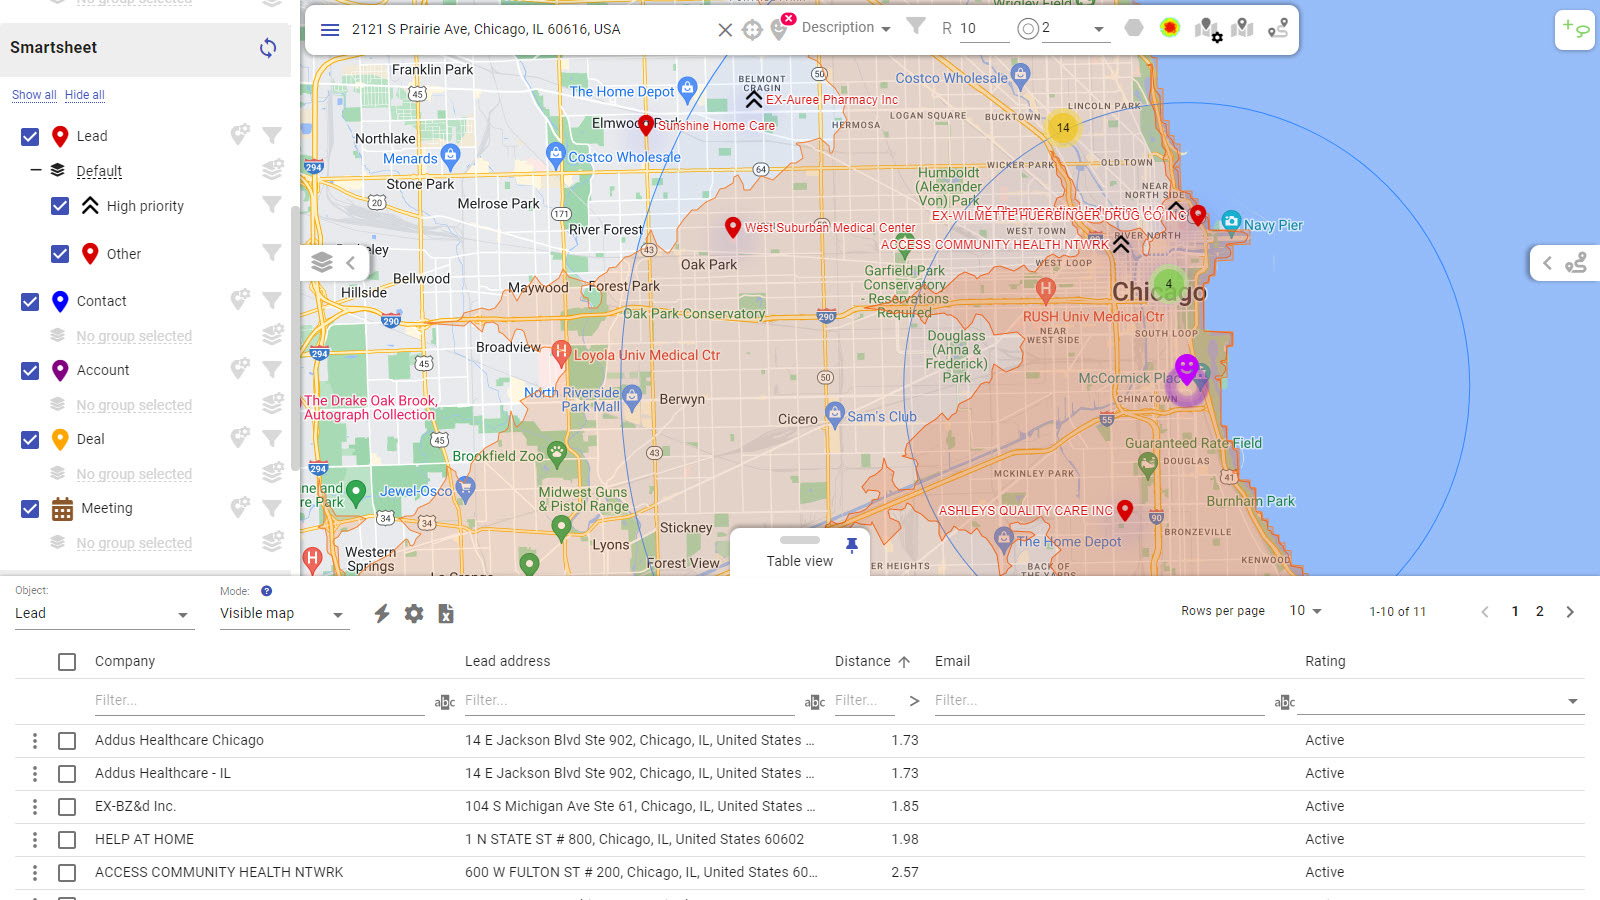Open table settings gear icon

414,613
